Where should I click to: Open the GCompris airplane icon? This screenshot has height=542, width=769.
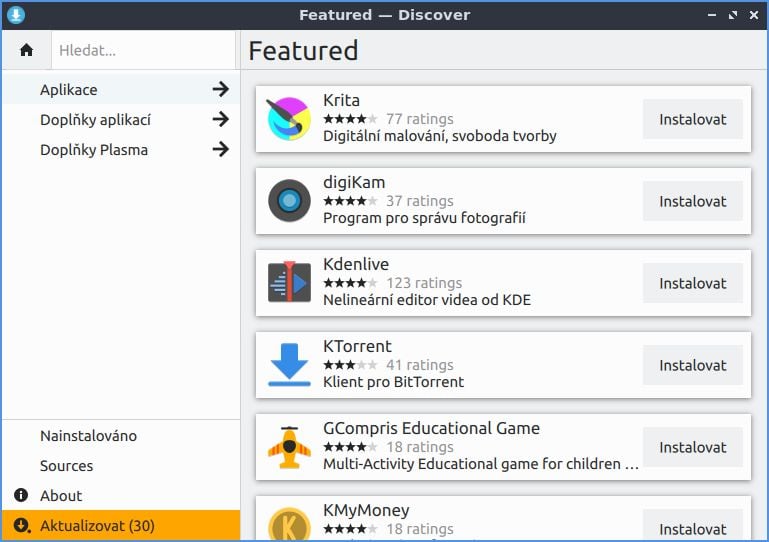tap(289, 447)
